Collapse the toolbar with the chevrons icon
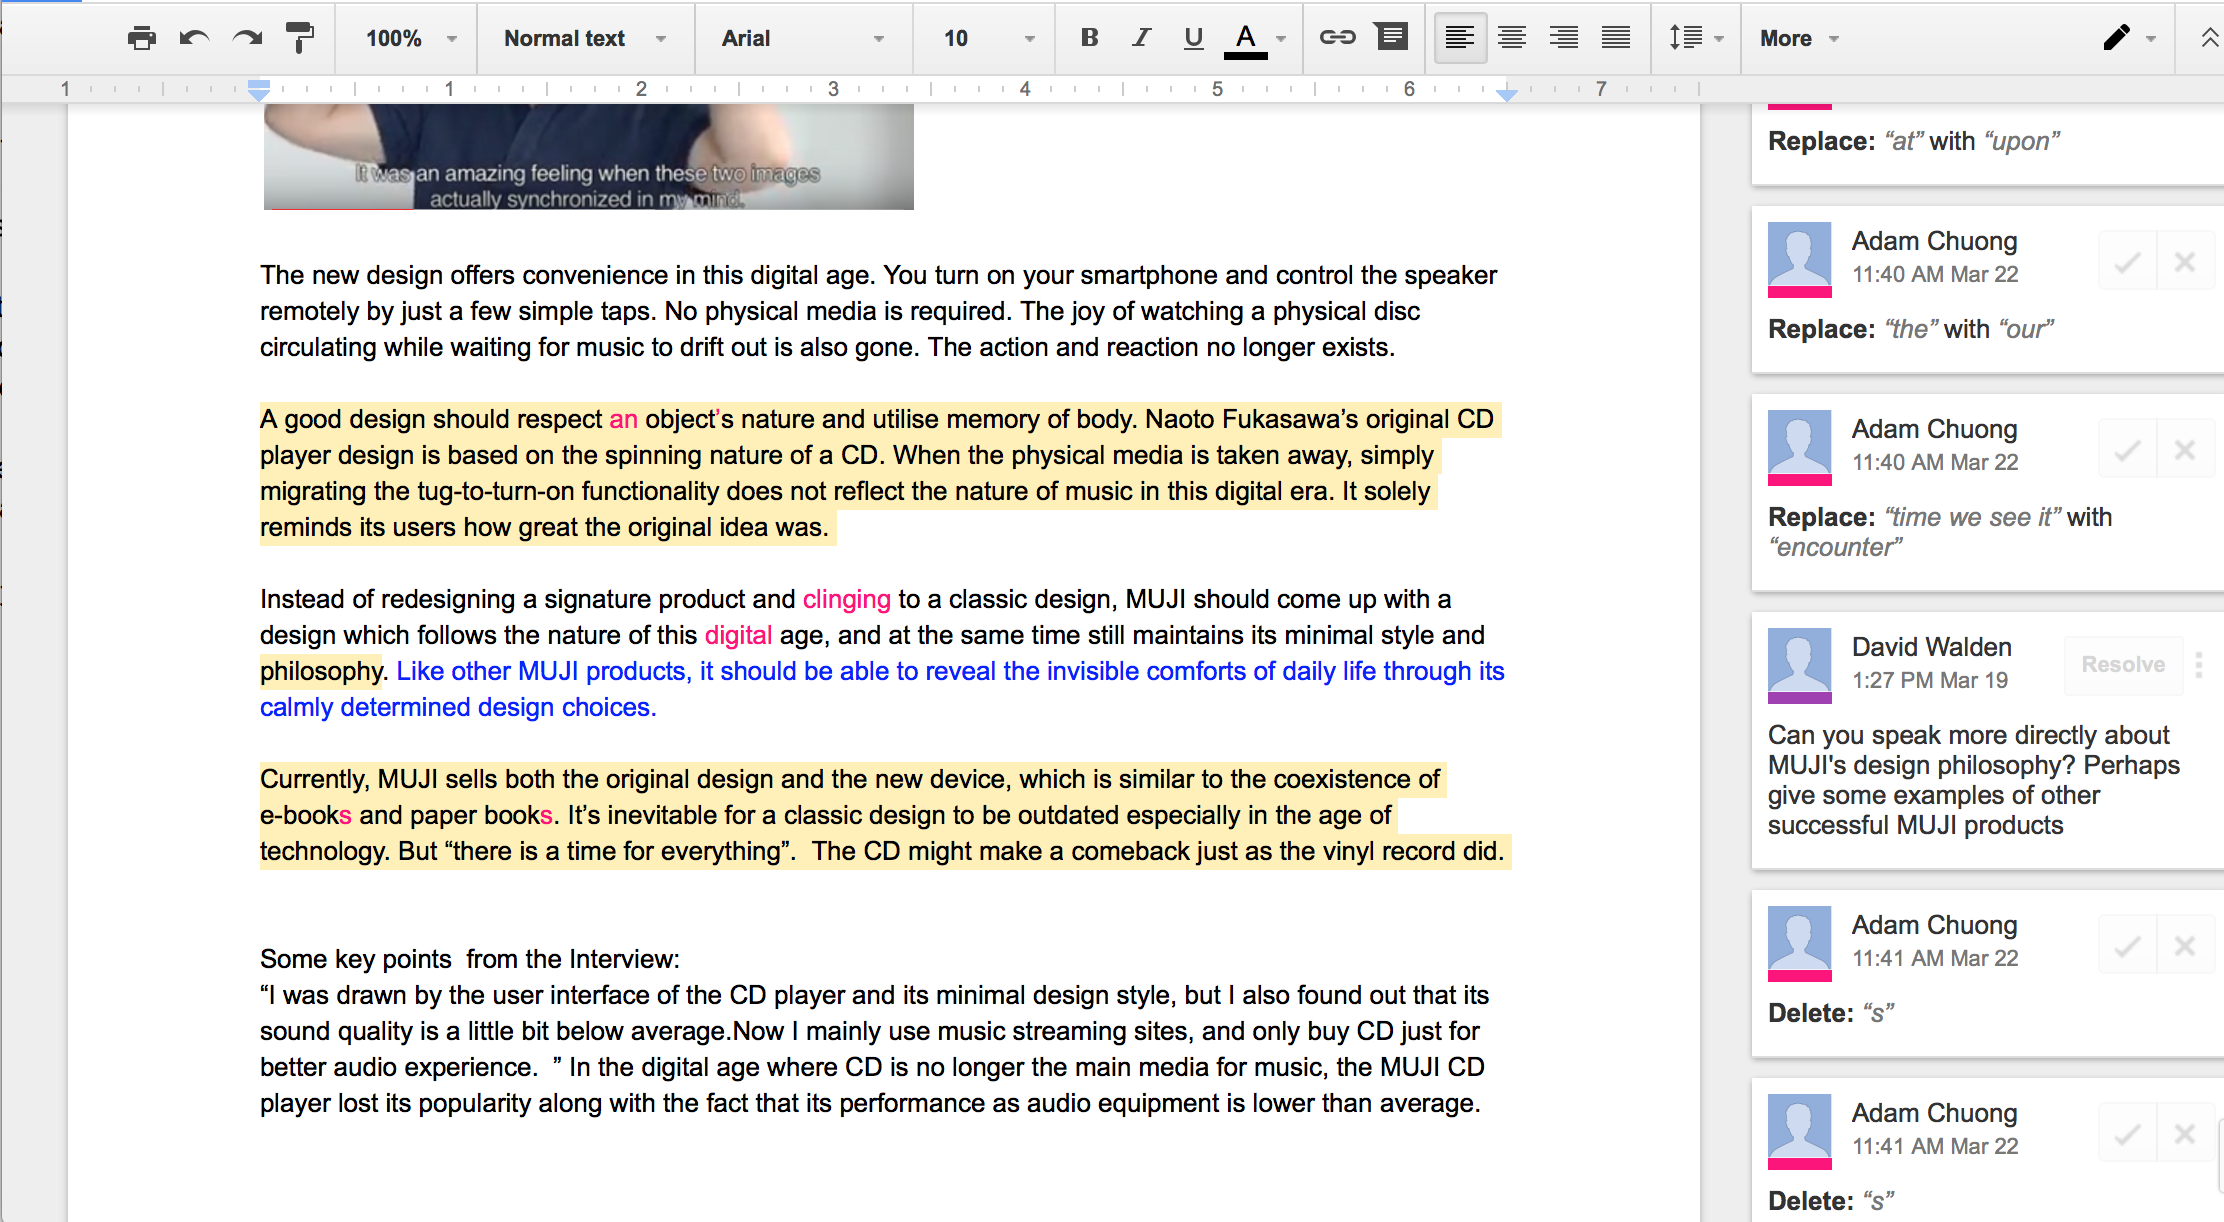 [2209, 38]
